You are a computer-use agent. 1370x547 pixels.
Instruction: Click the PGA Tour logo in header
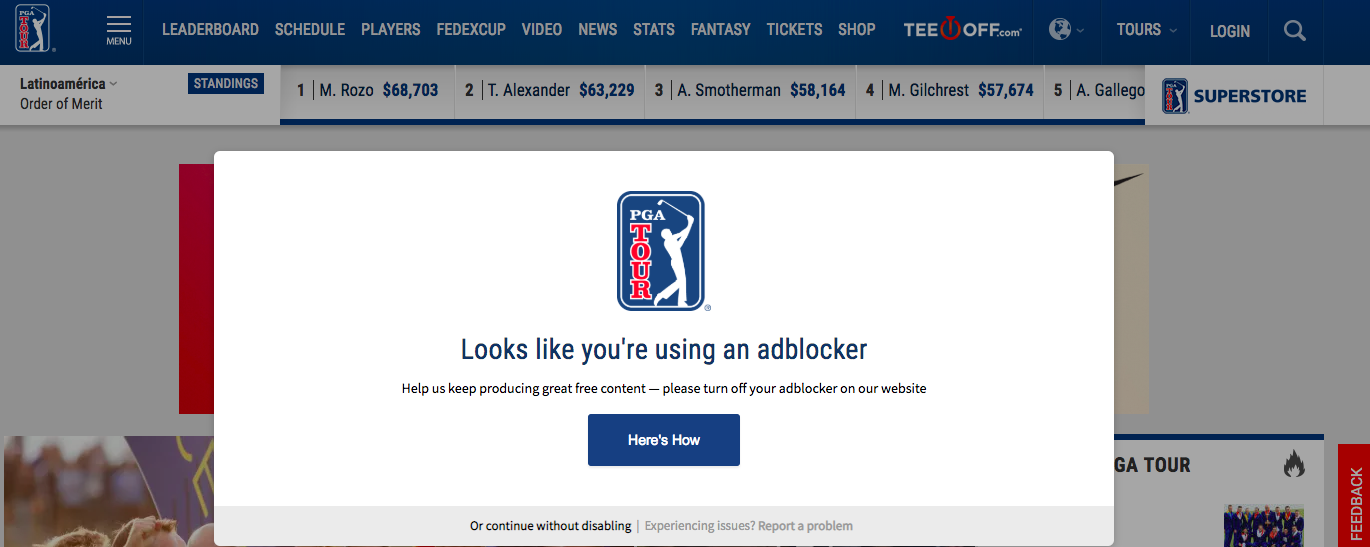(x=35, y=28)
